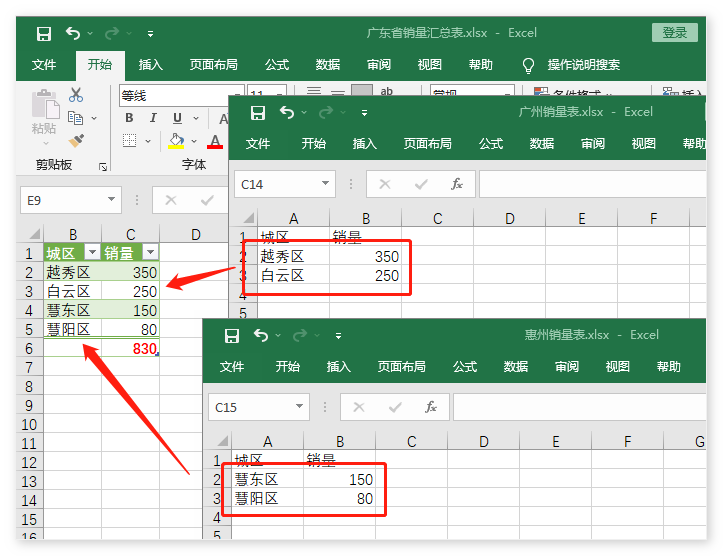Apply red Font Color letter A
723x556 pixels.
(x=215, y=141)
